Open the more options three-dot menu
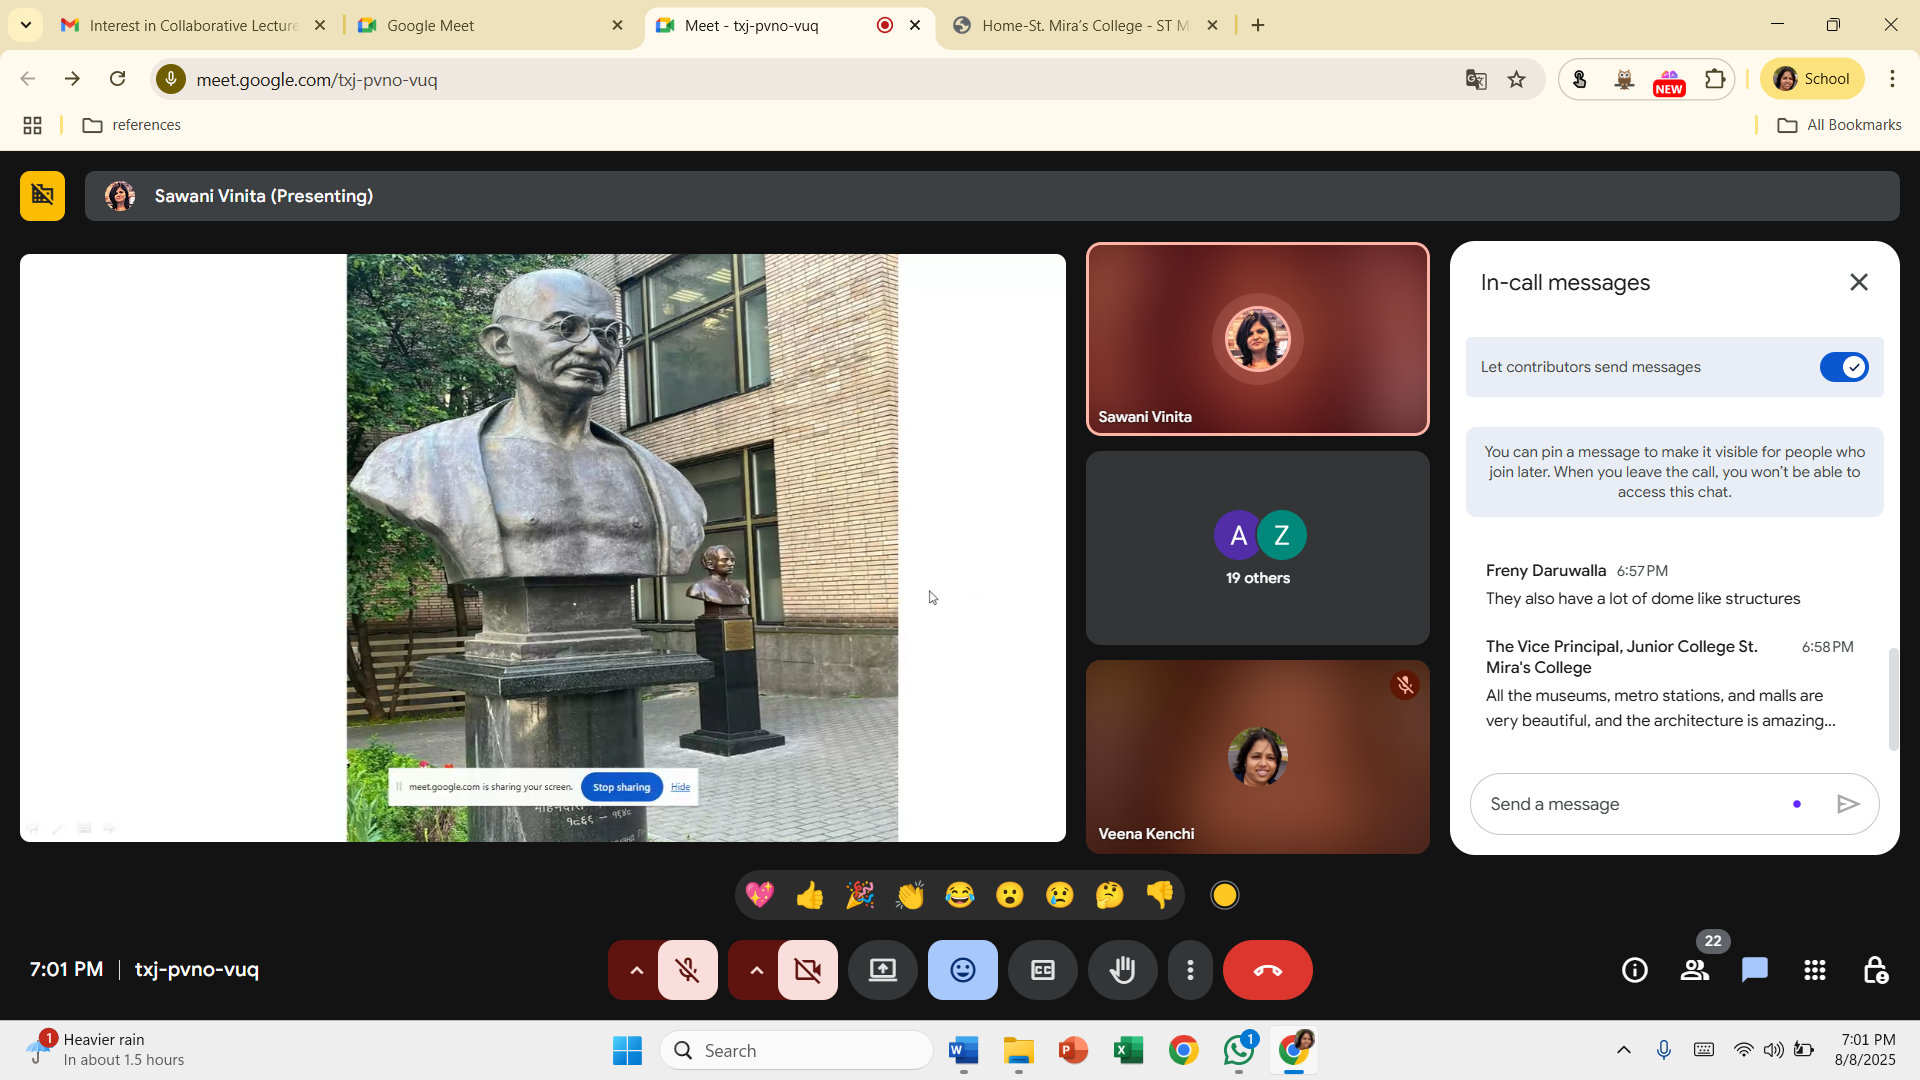Image resolution: width=1920 pixels, height=1080 pixels. [x=1190, y=970]
